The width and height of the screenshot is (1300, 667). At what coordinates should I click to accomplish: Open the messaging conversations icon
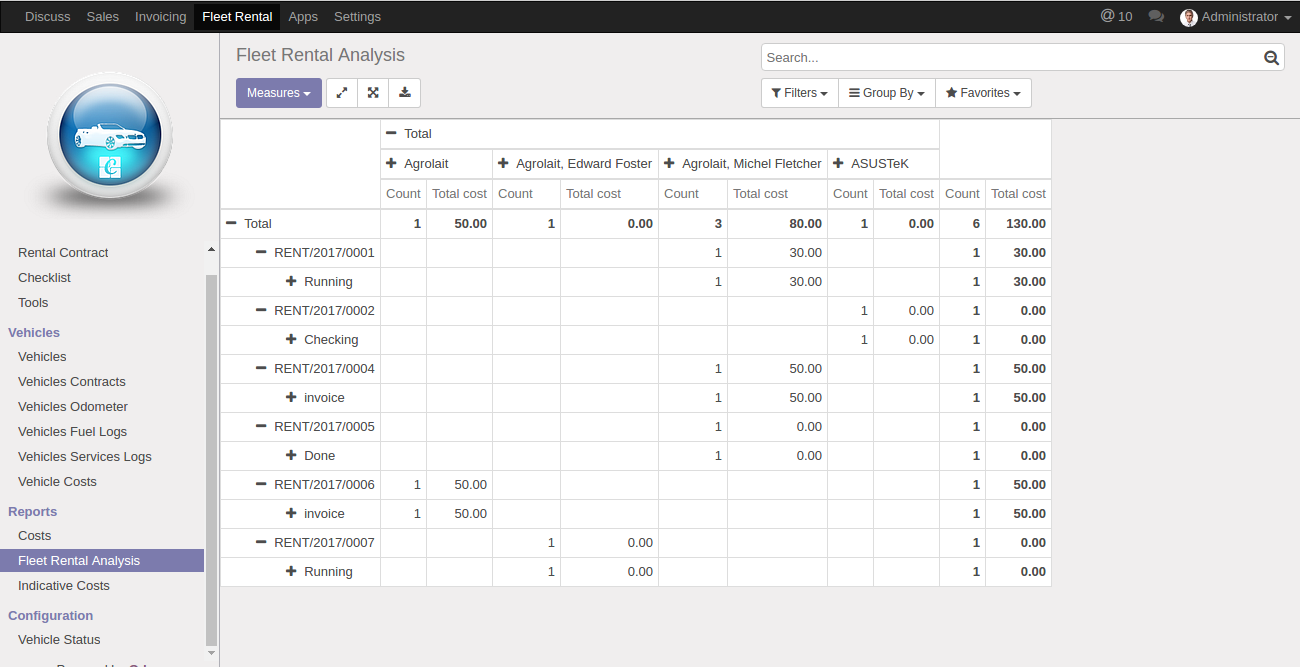pyautogui.click(x=1156, y=16)
